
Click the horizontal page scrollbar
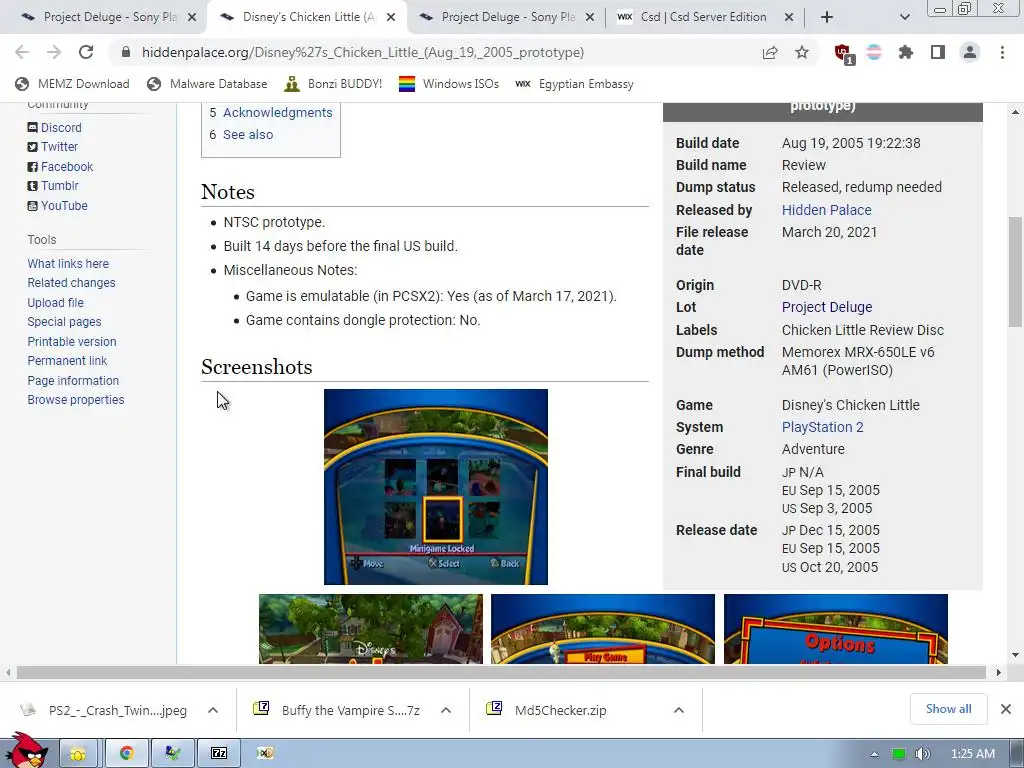tap(502, 672)
